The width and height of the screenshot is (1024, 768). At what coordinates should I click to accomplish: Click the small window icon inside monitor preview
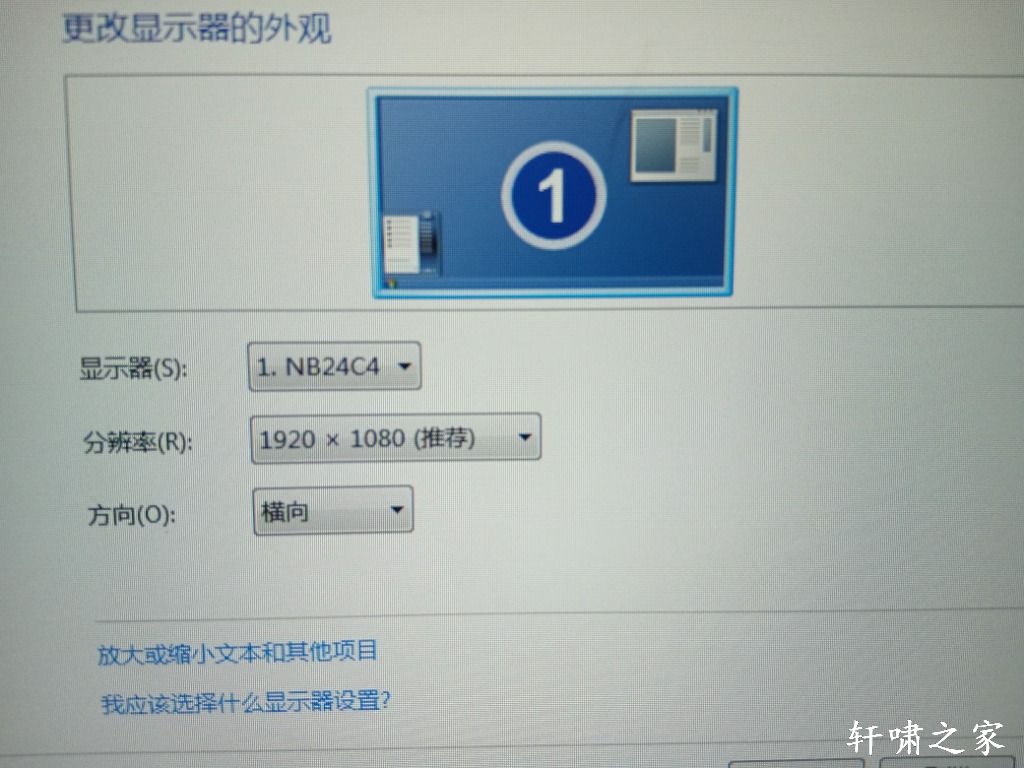click(x=674, y=145)
